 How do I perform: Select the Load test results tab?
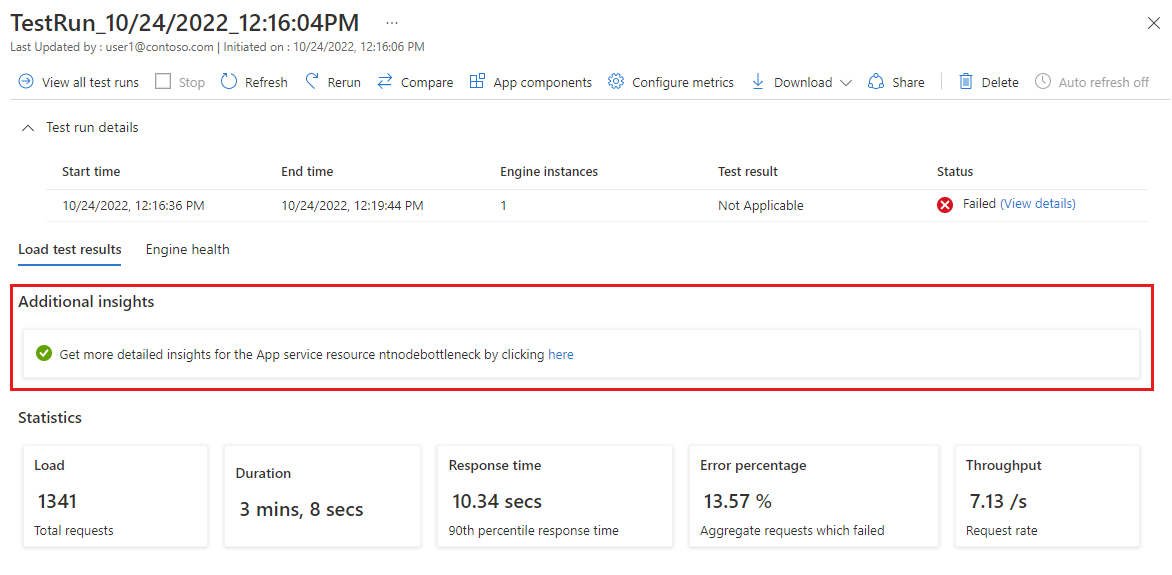(x=70, y=250)
